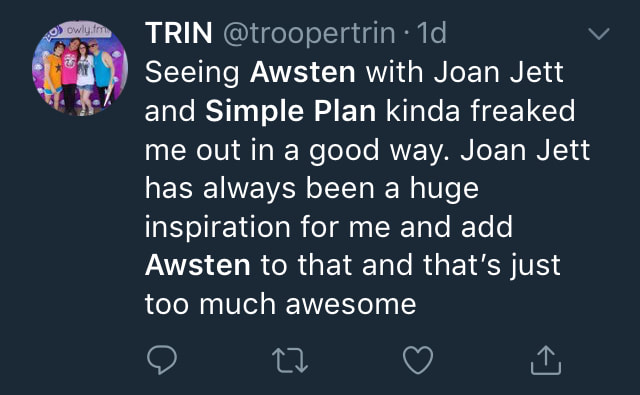Click 'Joan Jett' after 'good way.'
The width and height of the screenshot is (640, 395).
(525, 150)
